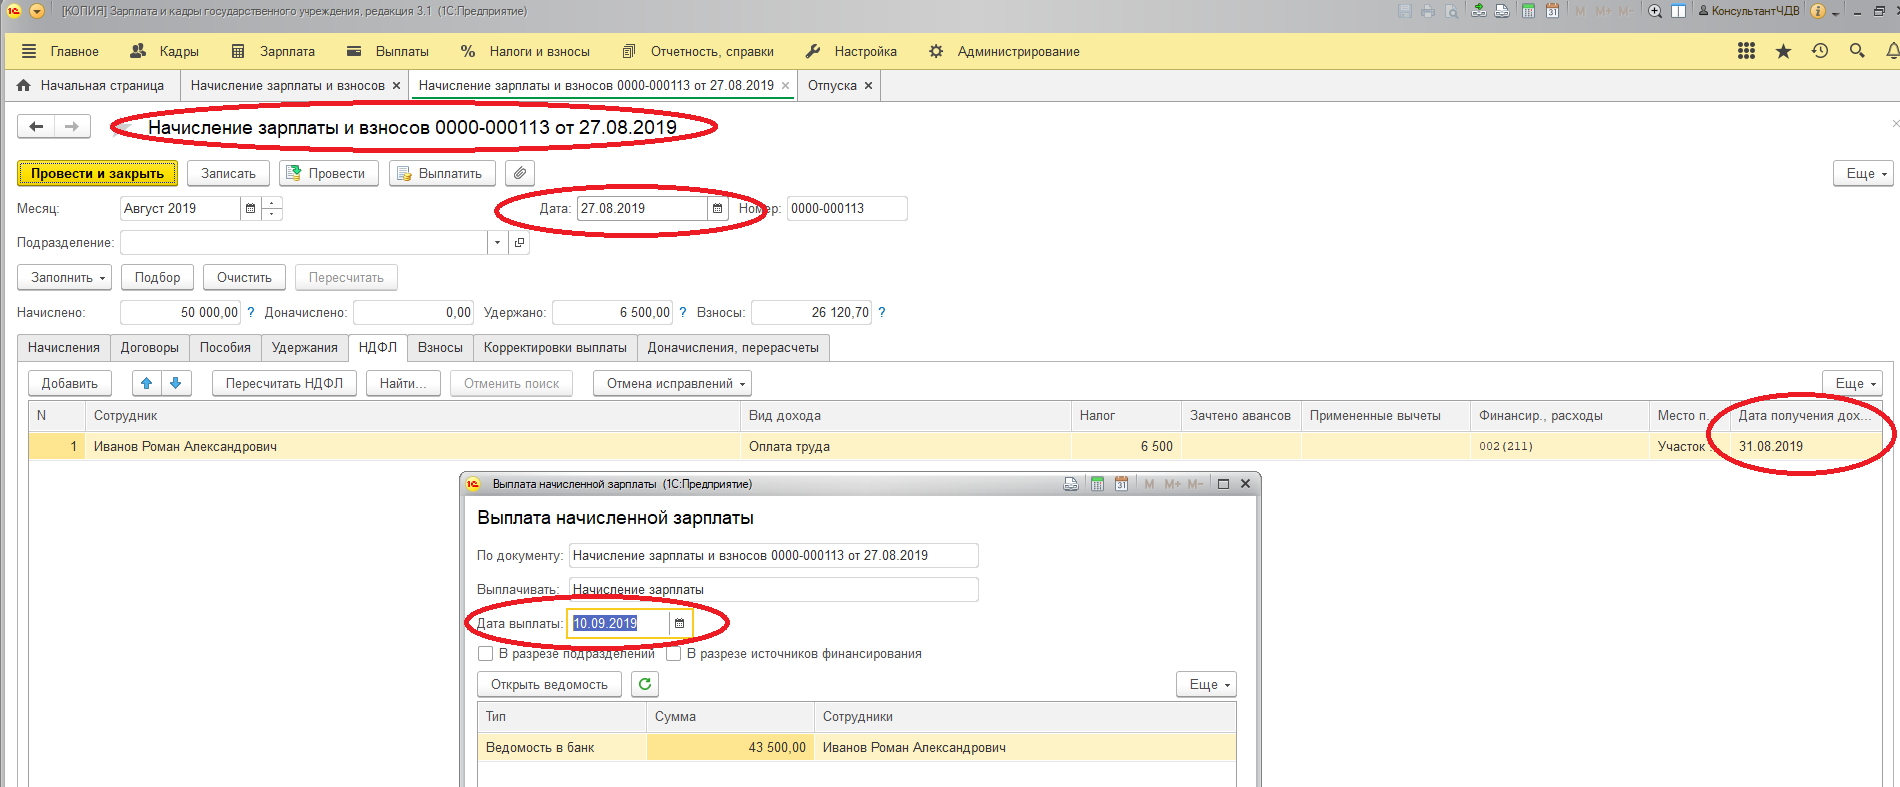
Task: Expand the Подразделение dropdown list
Action: pyautogui.click(x=497, y=242)
